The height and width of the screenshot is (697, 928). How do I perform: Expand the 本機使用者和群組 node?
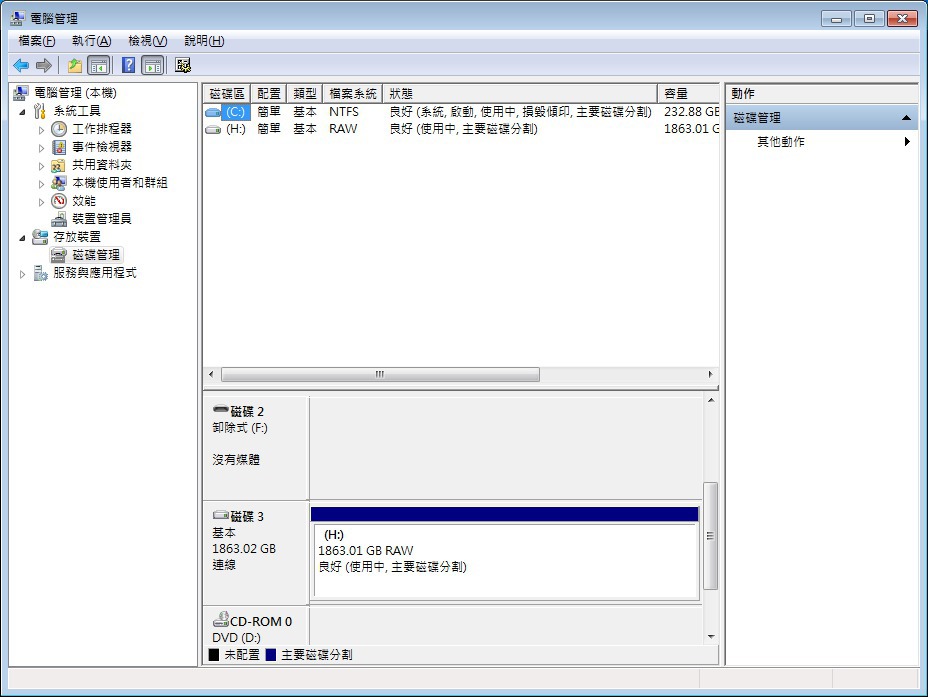(41, 184)
